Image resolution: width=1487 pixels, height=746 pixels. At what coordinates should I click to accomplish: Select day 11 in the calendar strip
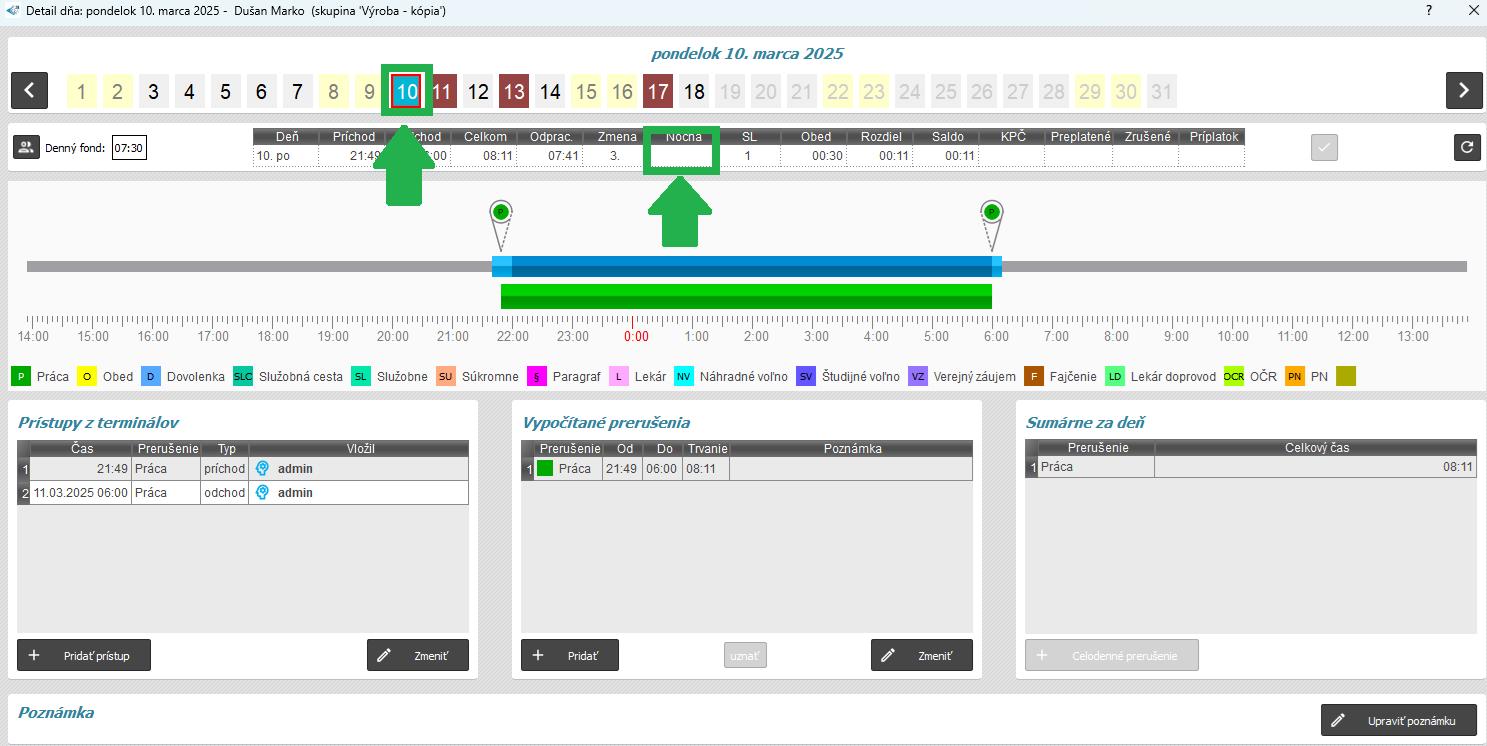pos(442,92)
